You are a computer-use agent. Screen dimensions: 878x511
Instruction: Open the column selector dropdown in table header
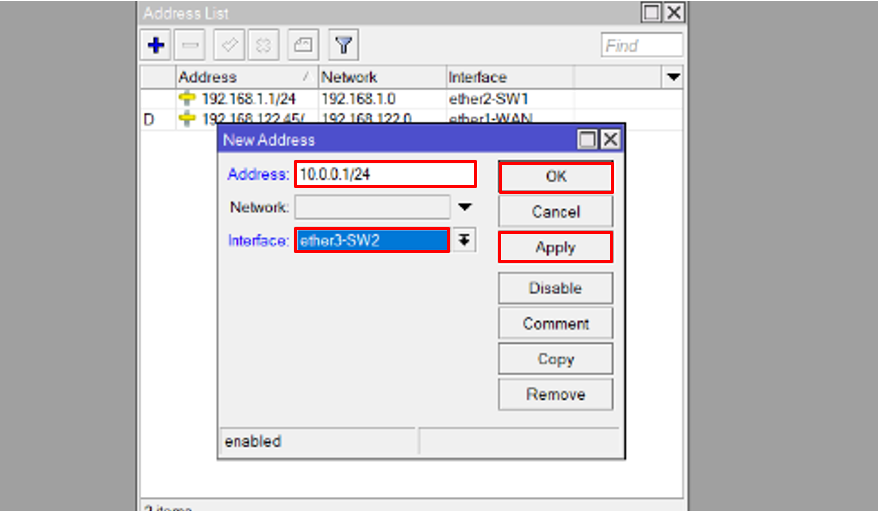673,77
